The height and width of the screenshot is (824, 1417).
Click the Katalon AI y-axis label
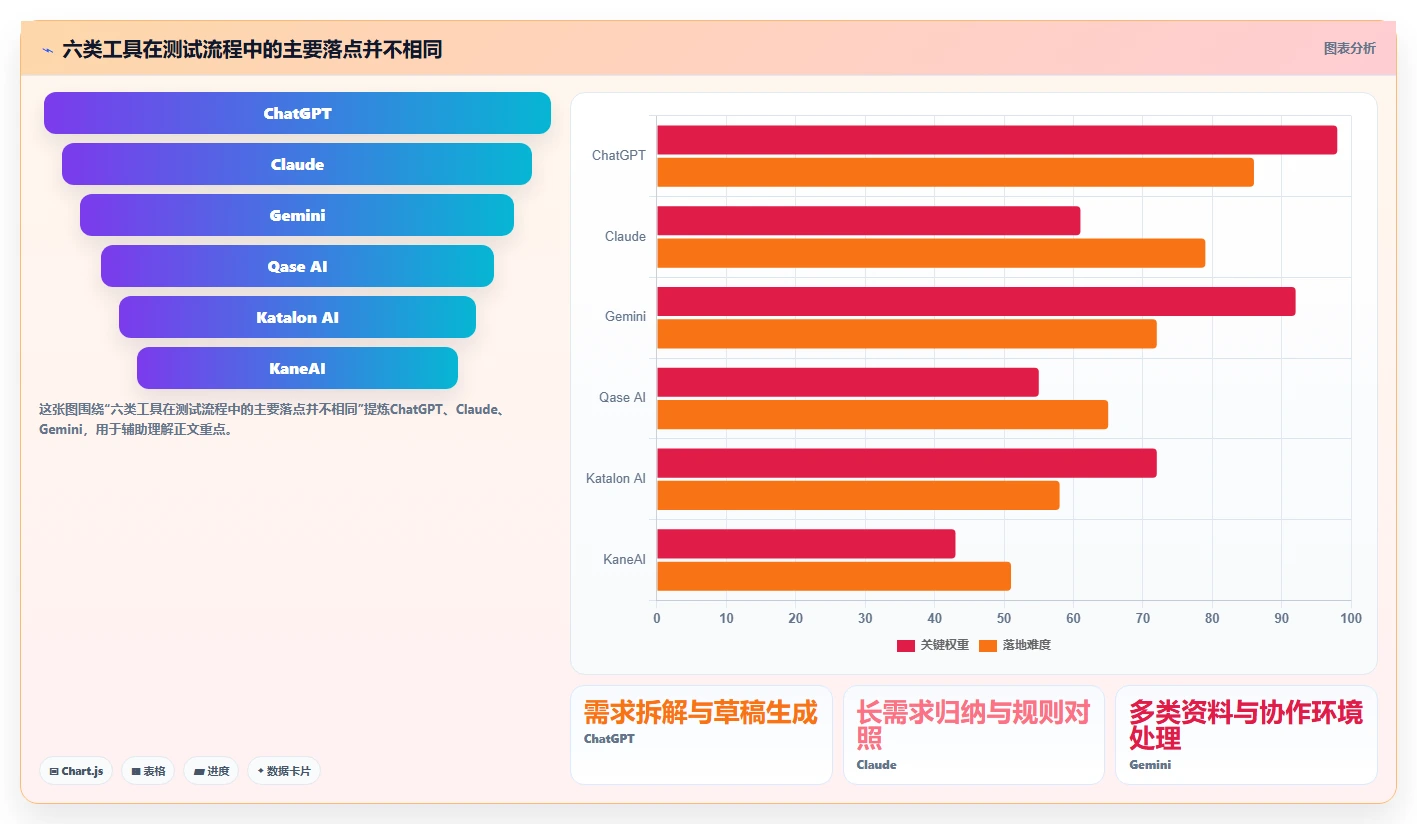616,479
